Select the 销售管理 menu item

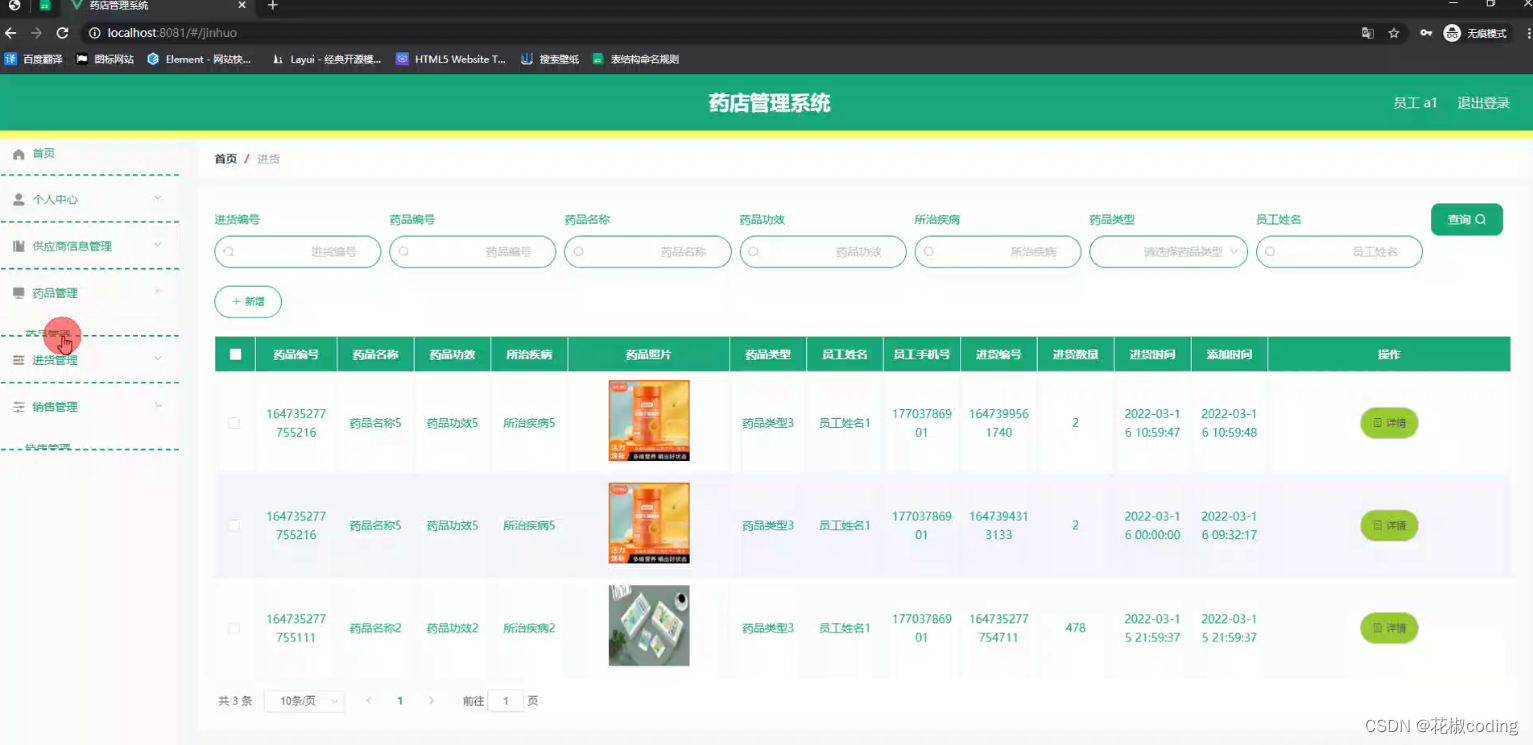pos(89,407)
